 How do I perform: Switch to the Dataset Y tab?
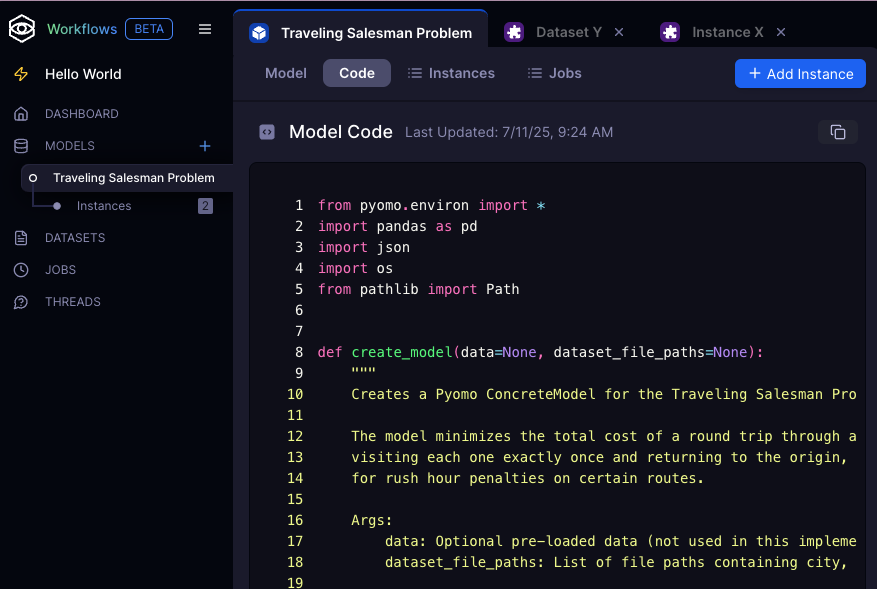568,32
